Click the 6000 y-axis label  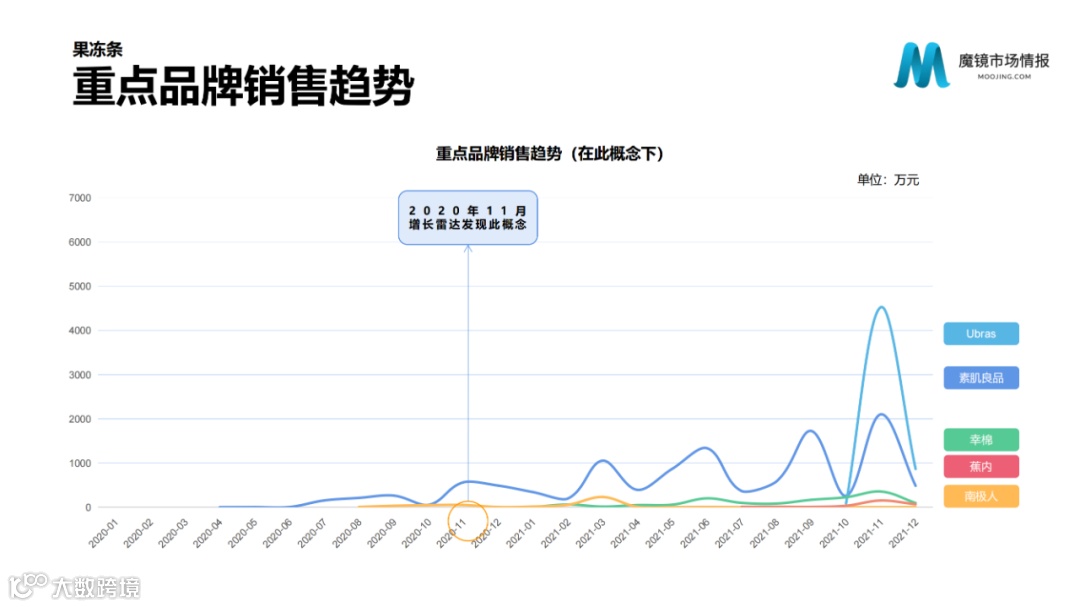(x=80, y=242)
